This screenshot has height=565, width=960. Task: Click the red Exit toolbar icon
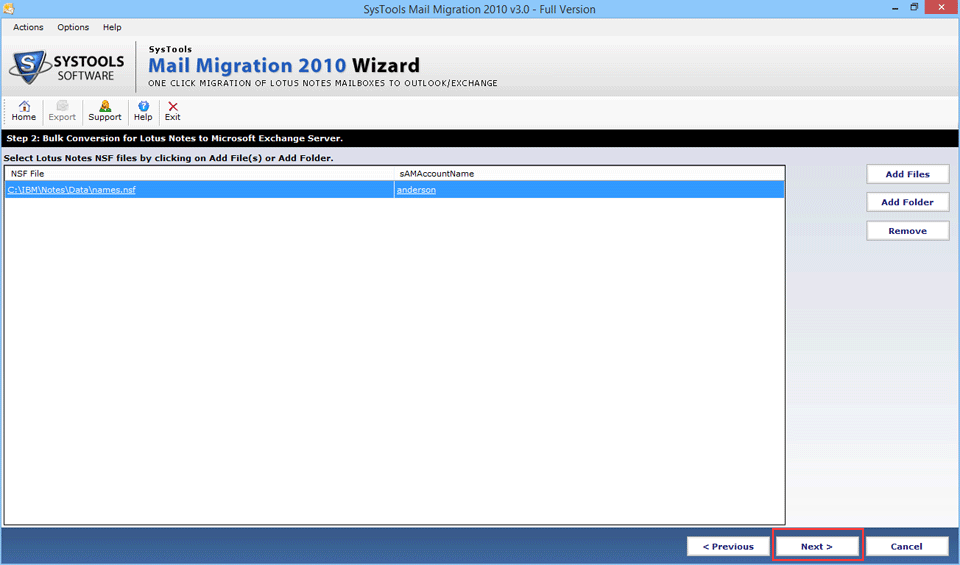pyautogui.click(x=173, y=111)
